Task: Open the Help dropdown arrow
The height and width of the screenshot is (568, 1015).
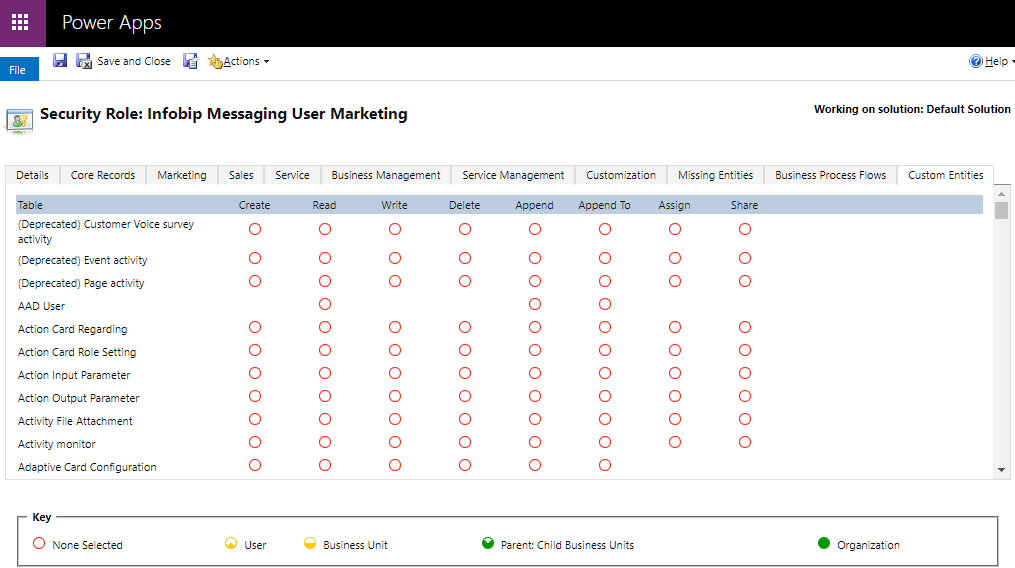Action: (x=1012, y=62)
